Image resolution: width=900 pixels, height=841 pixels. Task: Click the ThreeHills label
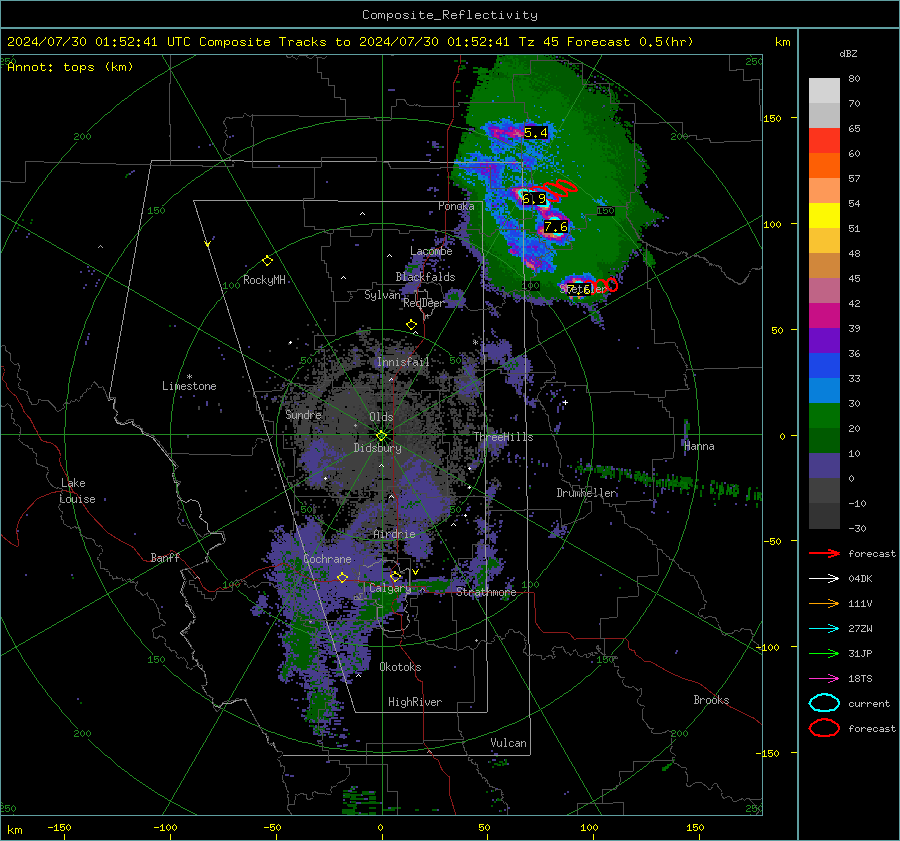tap(503, 437)
